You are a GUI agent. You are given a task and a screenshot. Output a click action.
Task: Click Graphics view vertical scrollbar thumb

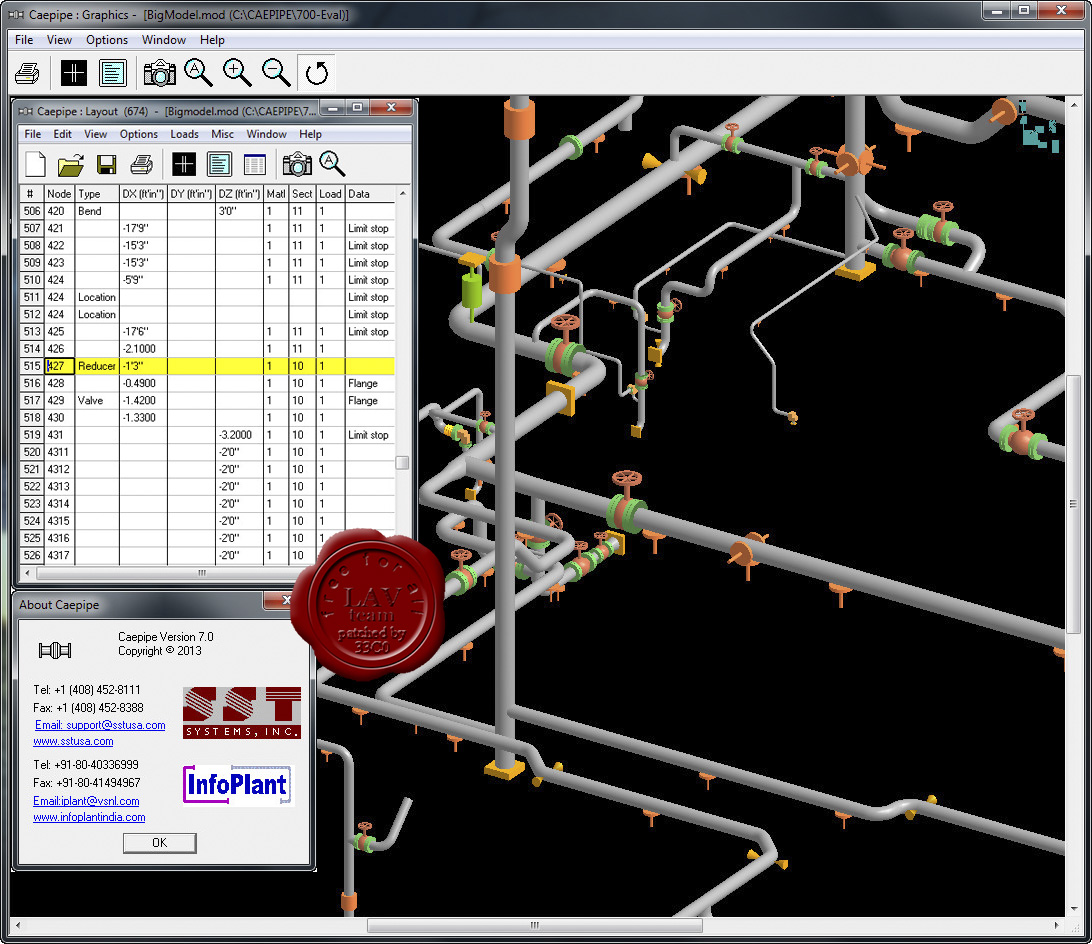(x=1072, y=504)
